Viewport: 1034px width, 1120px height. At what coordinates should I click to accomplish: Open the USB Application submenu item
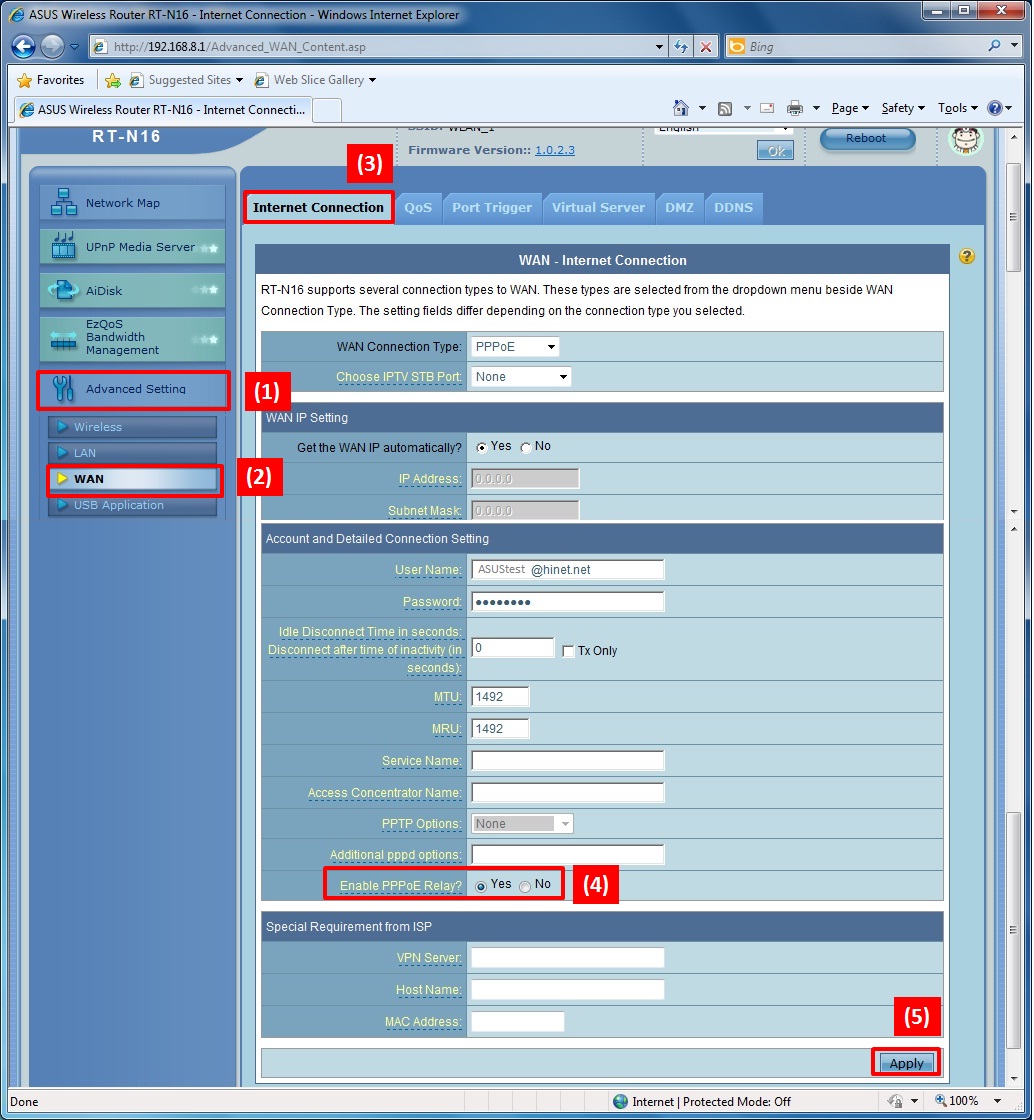133,505
